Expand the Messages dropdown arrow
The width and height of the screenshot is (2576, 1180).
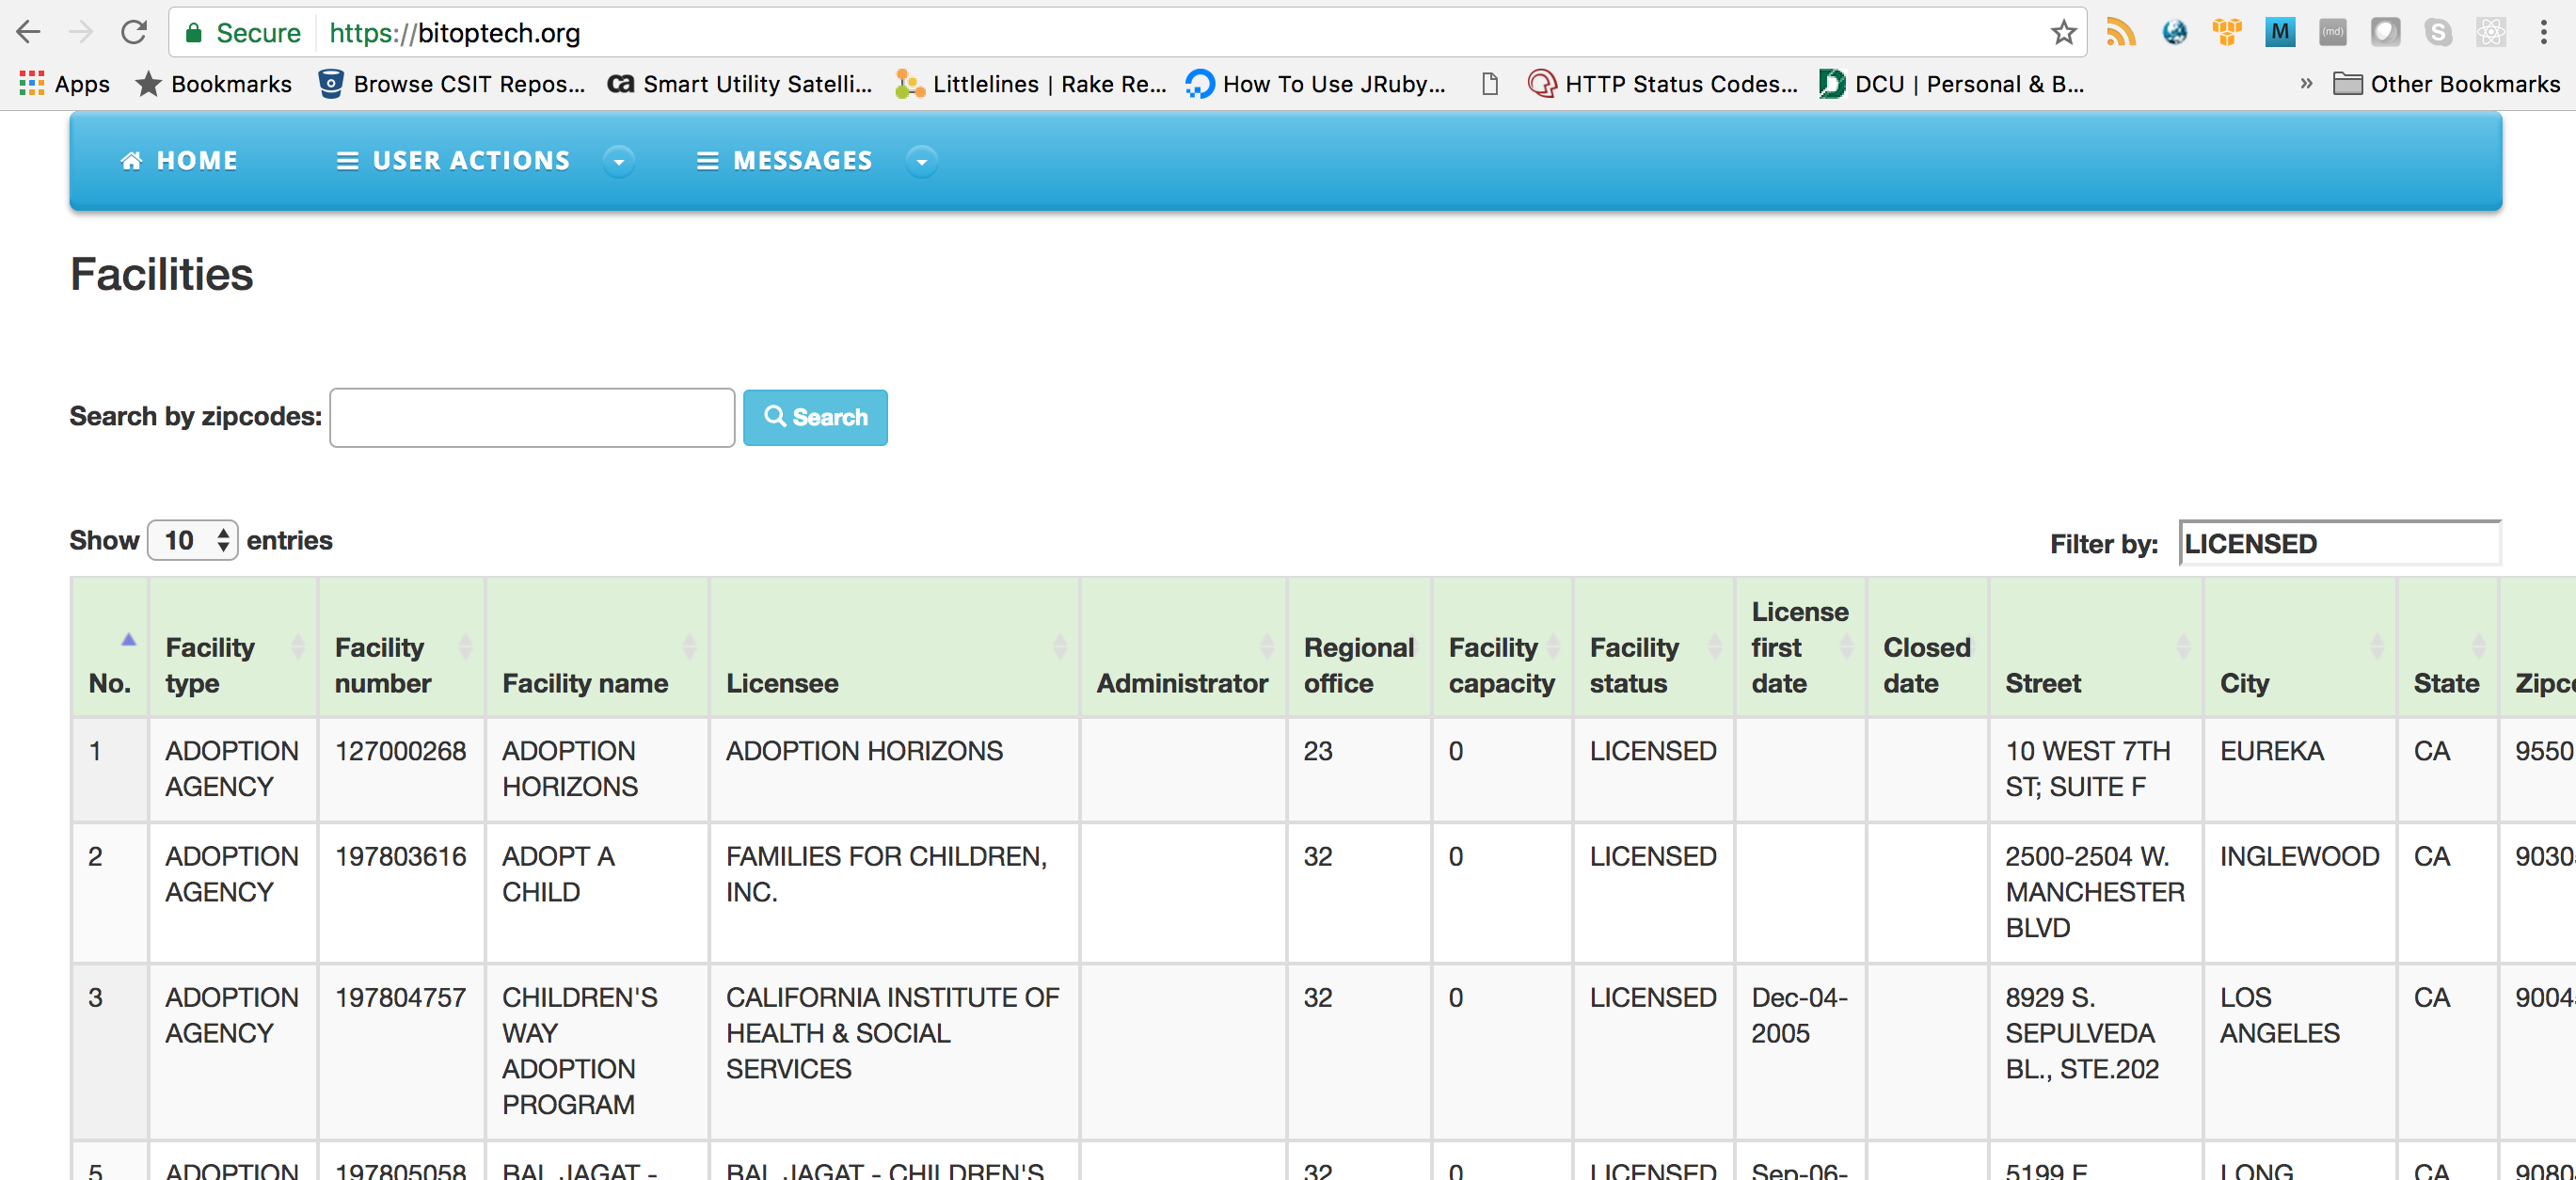921,161
